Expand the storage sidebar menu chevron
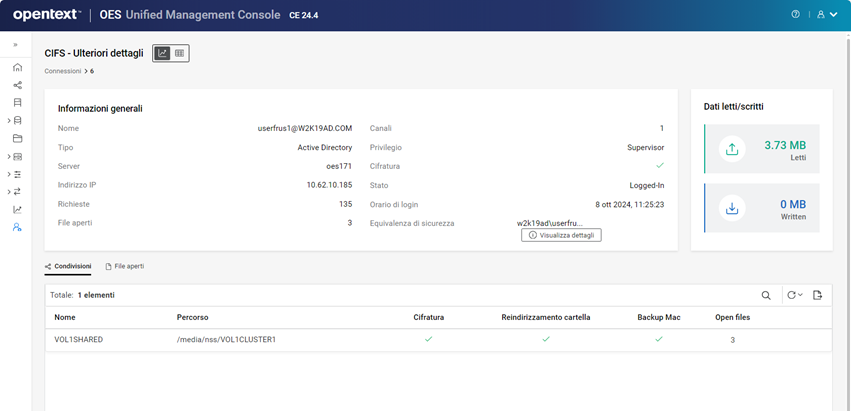This screenshot has width=851, height=411. [x=9, y=121]
